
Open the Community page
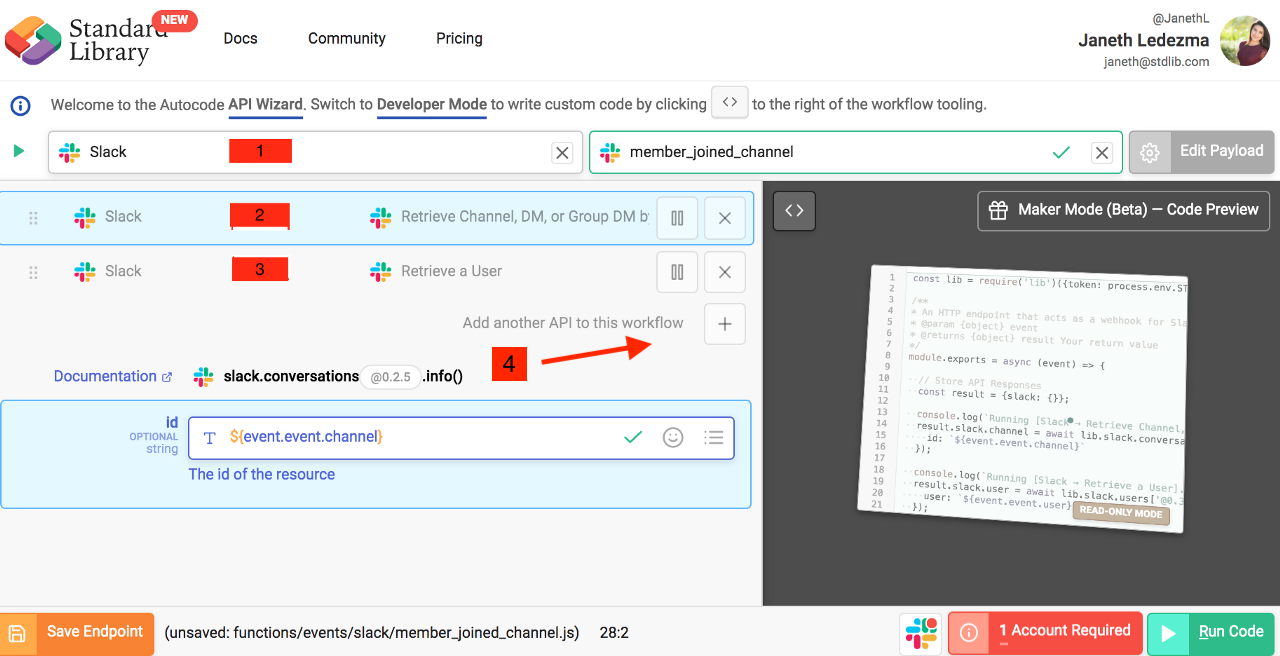(x=347, y=38)
